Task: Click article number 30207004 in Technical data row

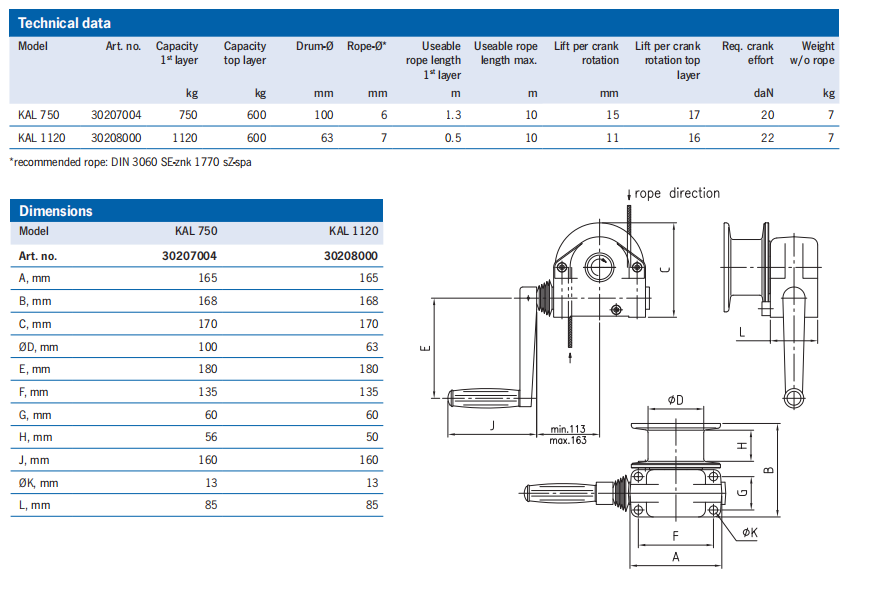Action: point(118,115)
